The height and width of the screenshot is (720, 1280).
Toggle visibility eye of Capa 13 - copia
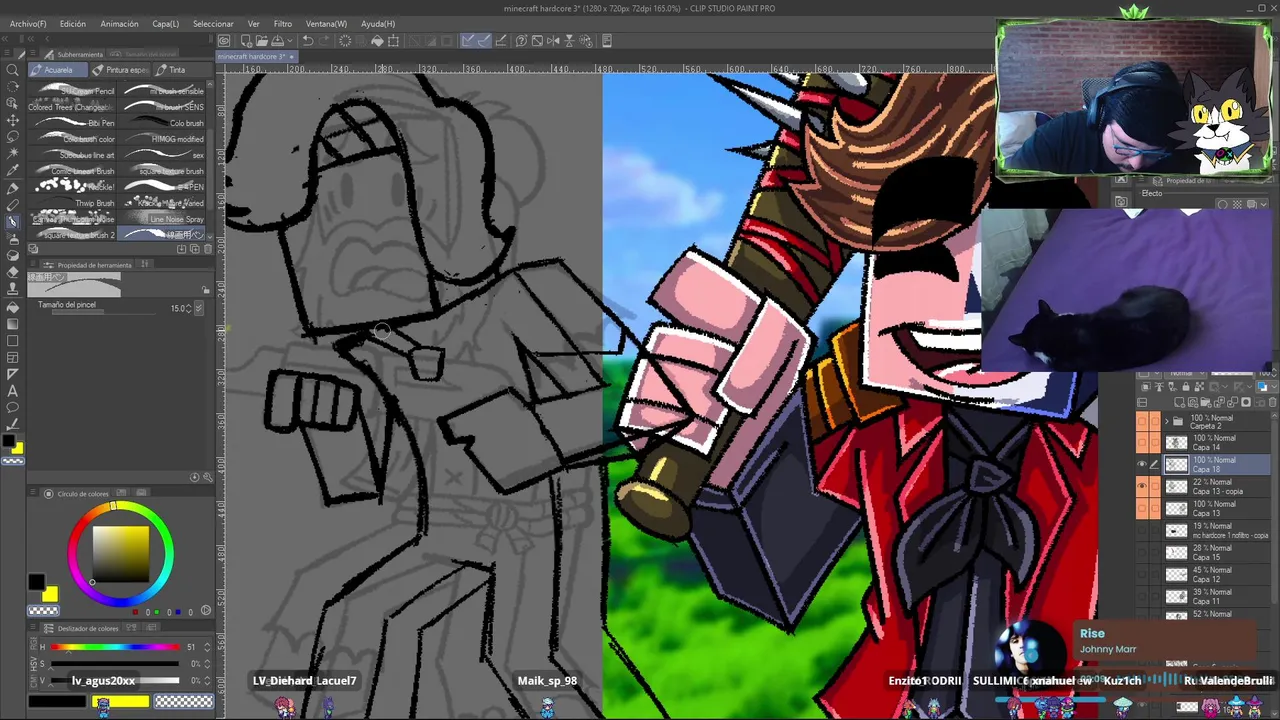pyautogui.click(x=1142, y=486)
